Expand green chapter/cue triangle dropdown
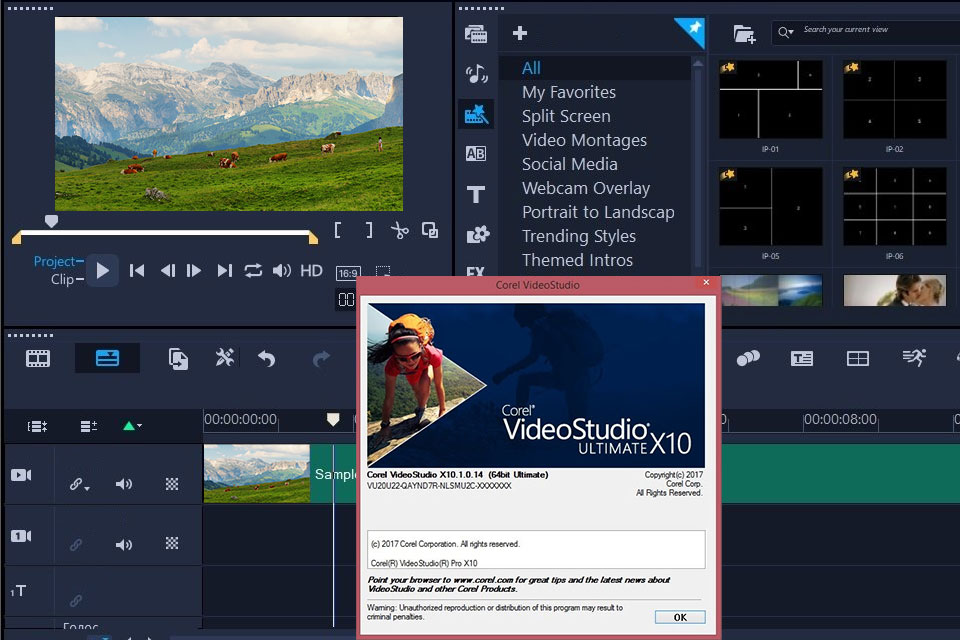Image resolution: width=960 pixels, height=640 pixels. coord(132,426)
